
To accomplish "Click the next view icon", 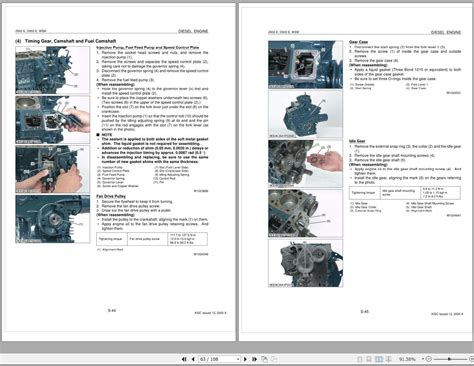I will [274, 359].
